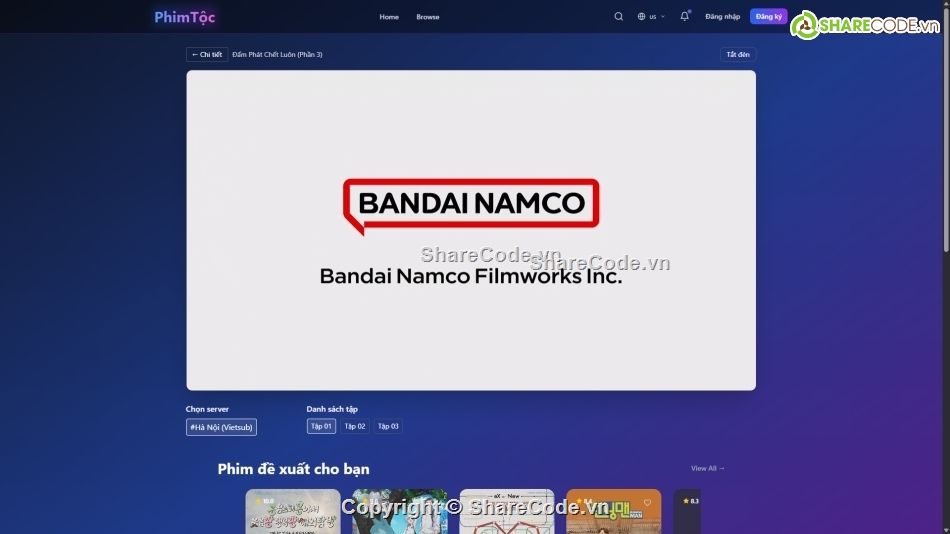Click View All for recommended movies
Viewport: 950px width, 534px height.
pyautogui.click(x=707, y=468)
